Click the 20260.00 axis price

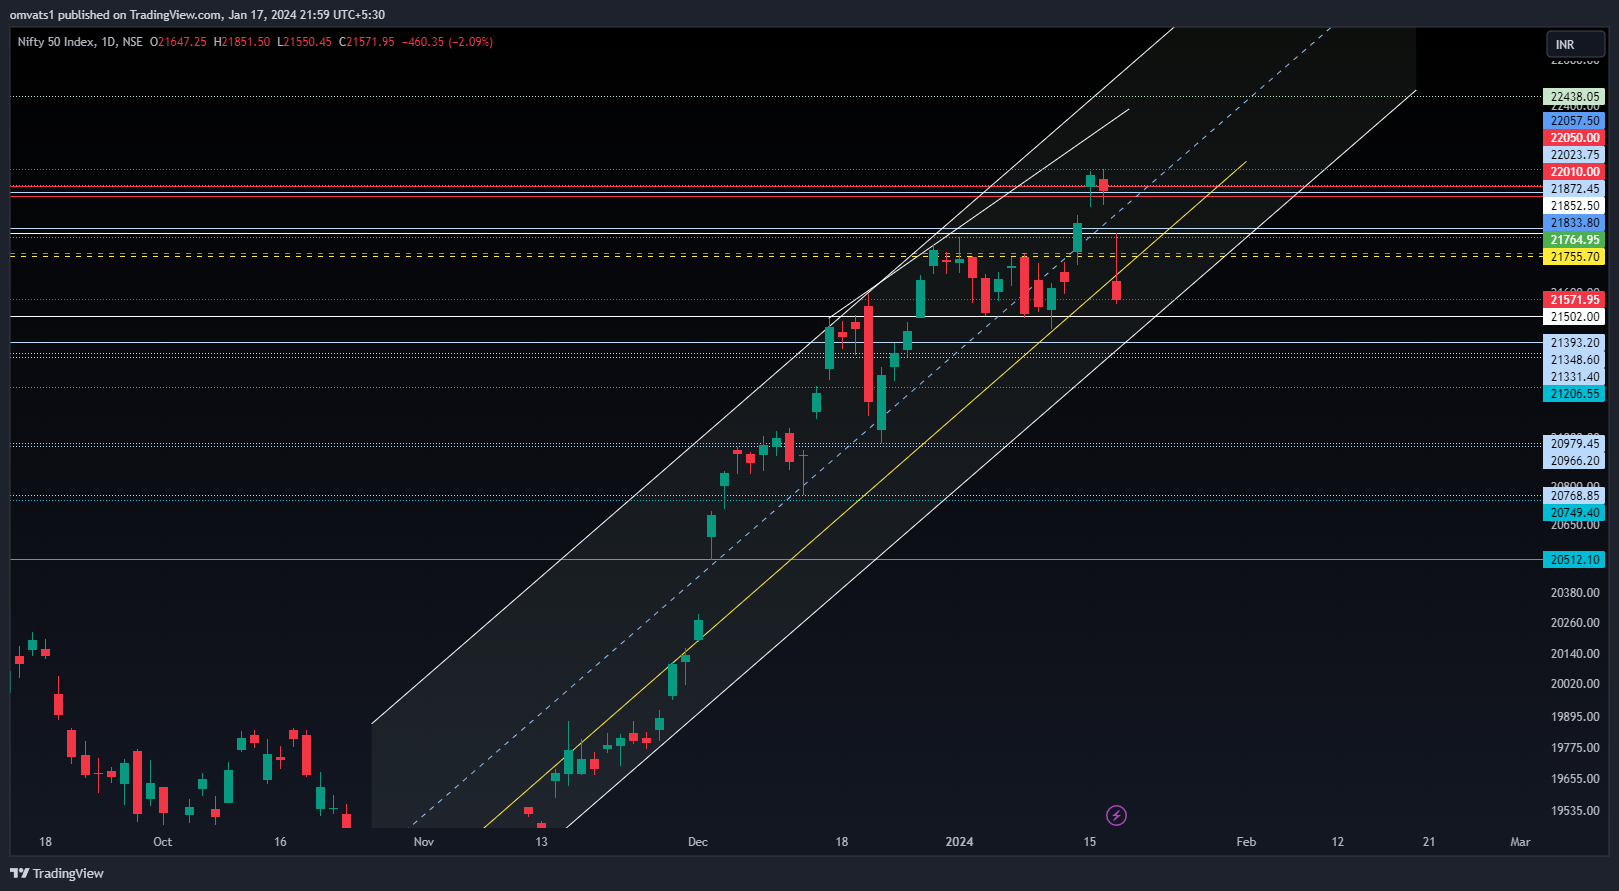(x=1575, y=623)
